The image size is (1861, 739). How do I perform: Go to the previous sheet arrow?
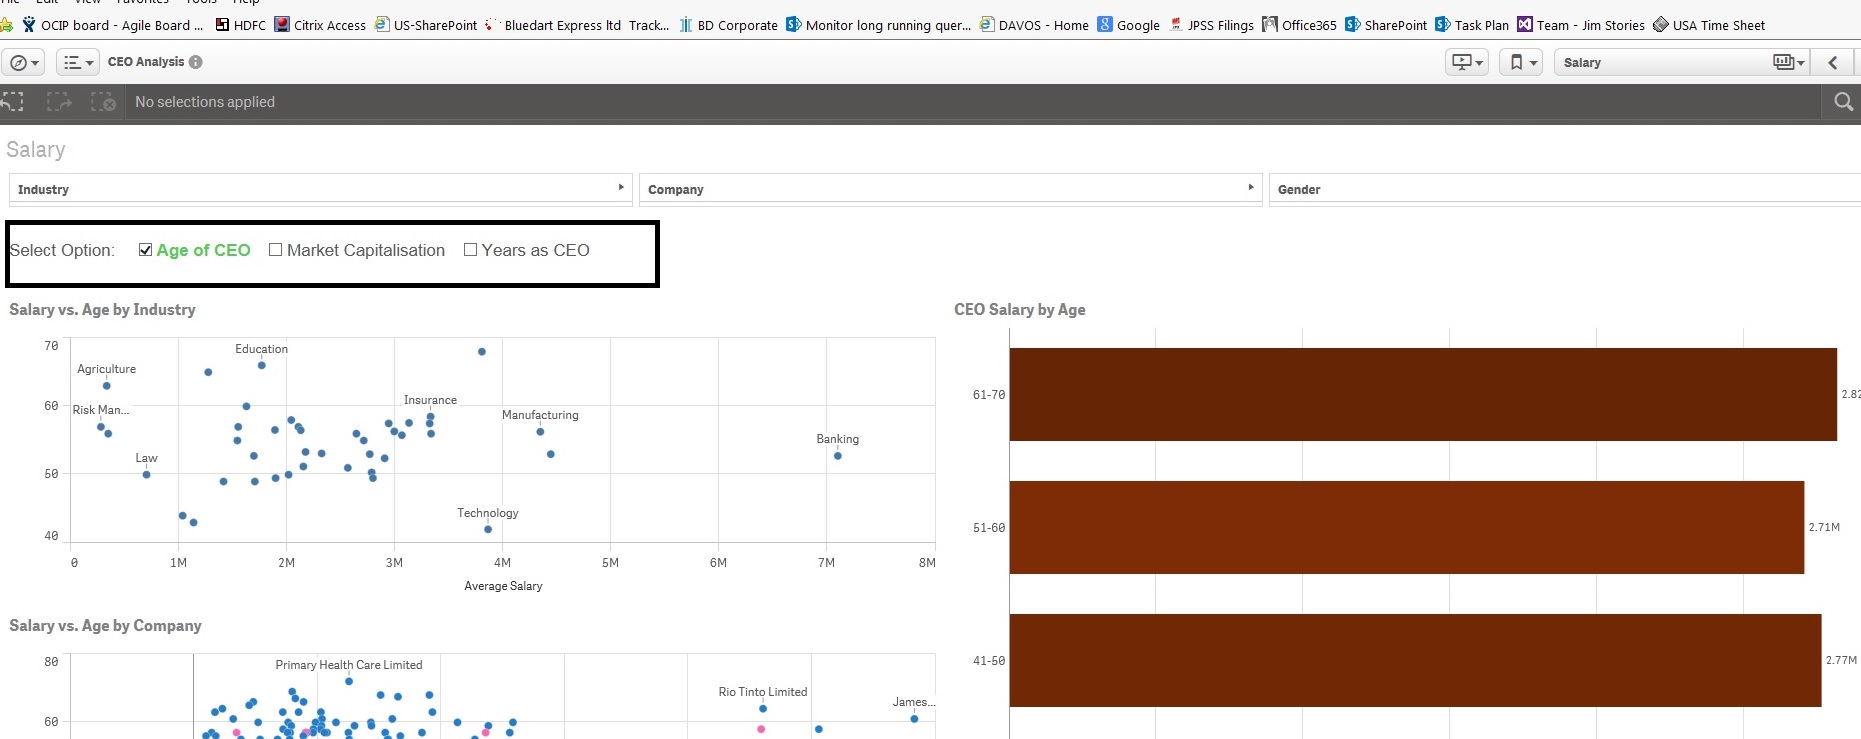pos(1833,62)
